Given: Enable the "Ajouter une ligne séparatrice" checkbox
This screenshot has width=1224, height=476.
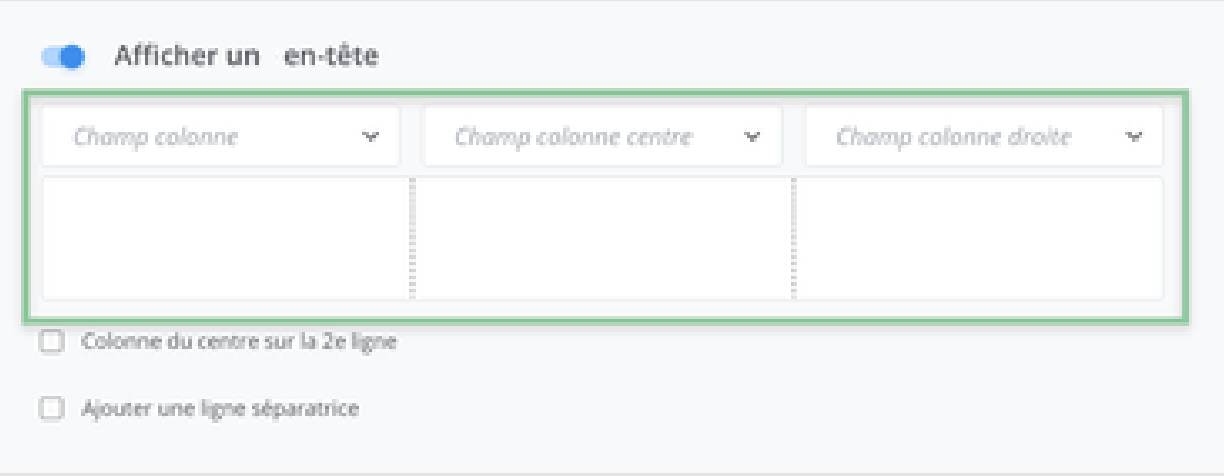Looking at the screenshot, I should 50,409.
